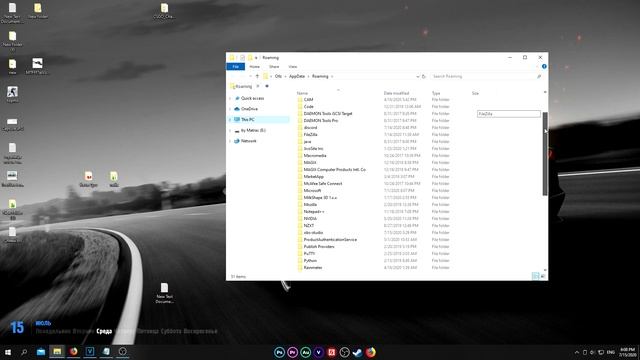Select Roaming in the address path
Viewport: 640px width, 360px height.
(x=320, y=76)
